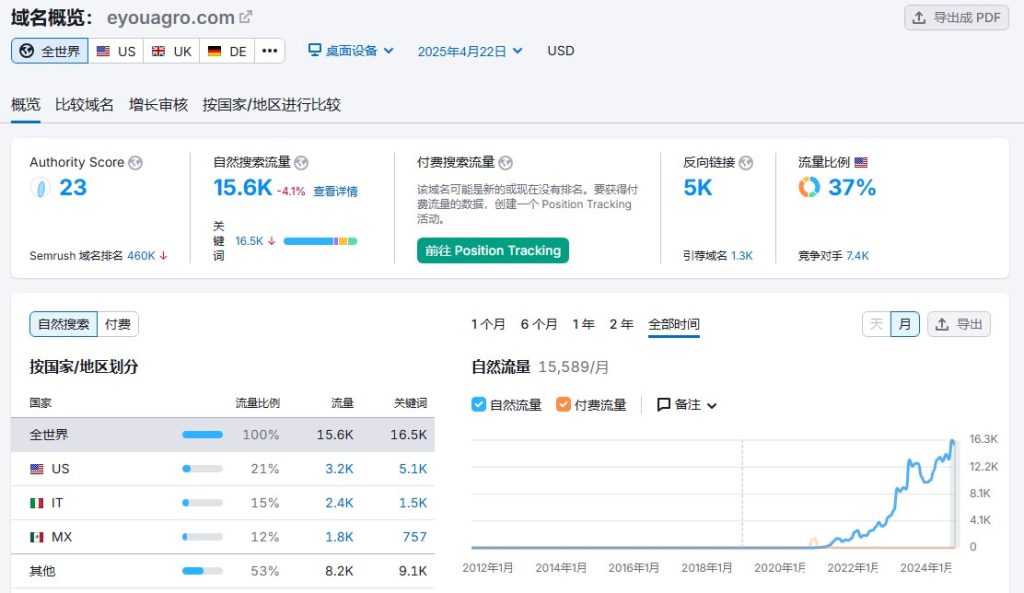Uncheck the 自然流量 checkbox

(x=479, y=405)
